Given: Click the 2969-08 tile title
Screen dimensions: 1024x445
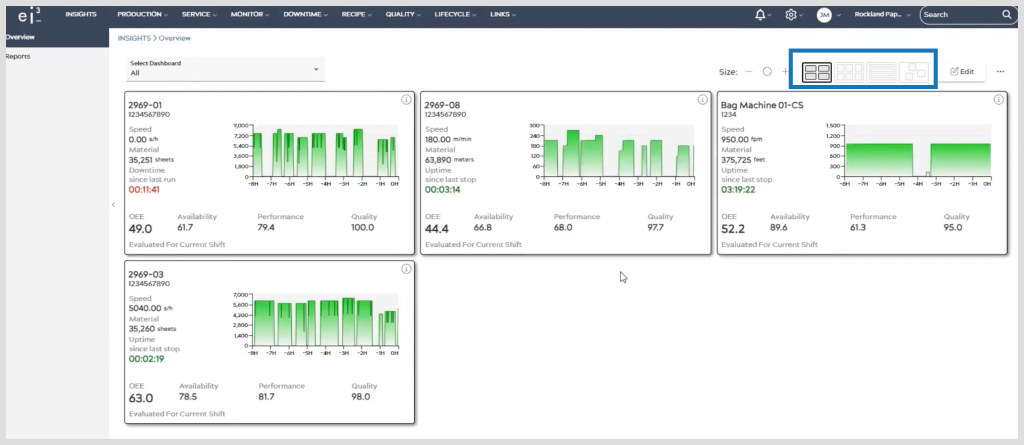Looking at the screenshot, I should [441, 105].
